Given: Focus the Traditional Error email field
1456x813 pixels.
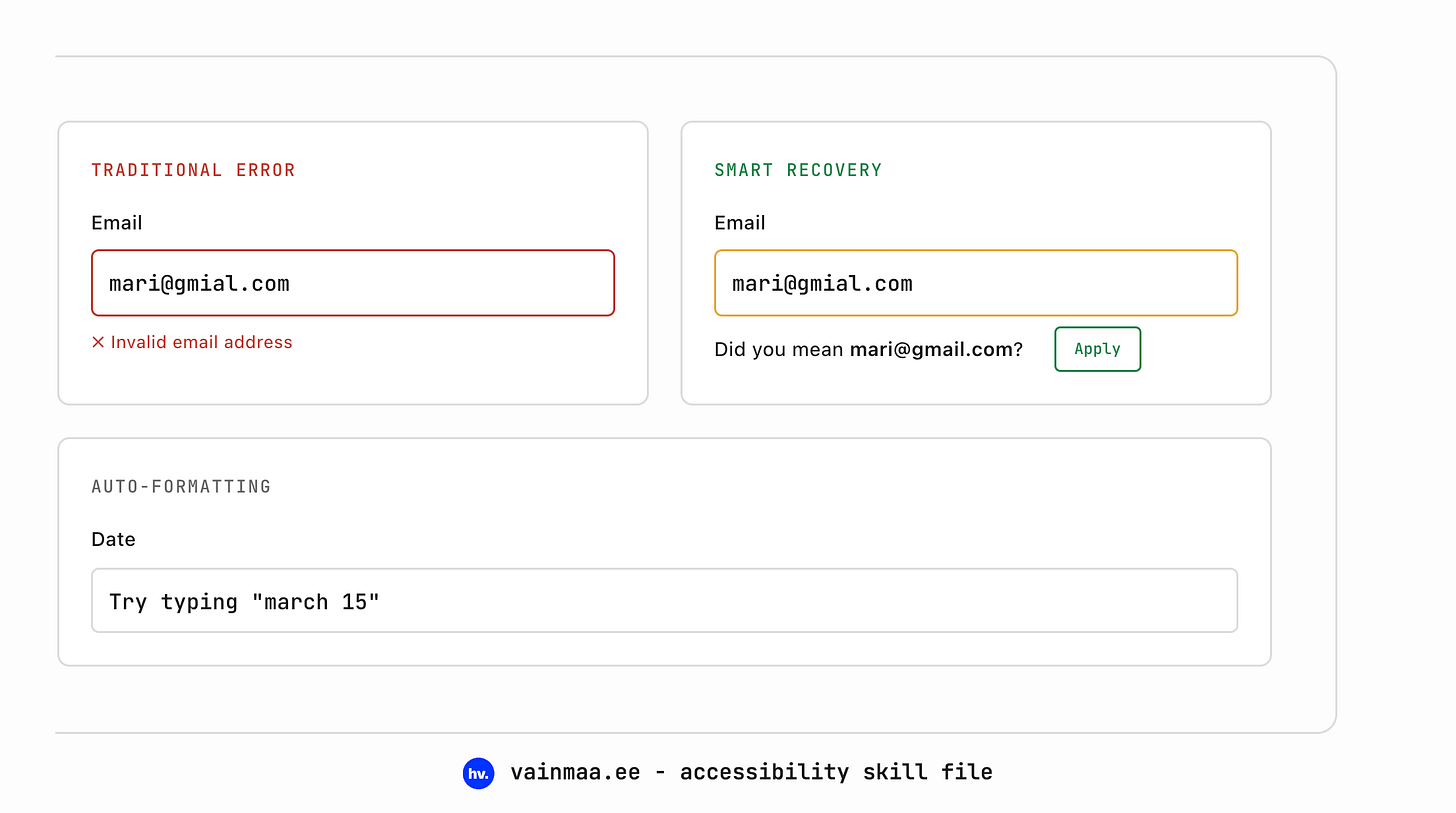Looking at the screenshot, I should [353, 283].
